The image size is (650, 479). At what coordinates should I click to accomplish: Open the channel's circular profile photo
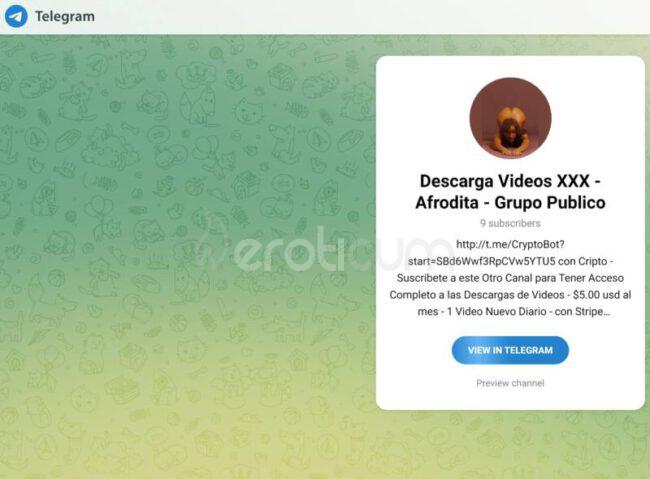[x=510, y=118]
